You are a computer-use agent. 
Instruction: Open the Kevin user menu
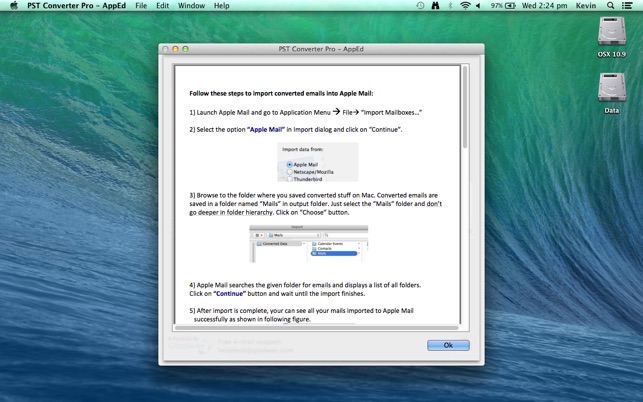(586, 6)
